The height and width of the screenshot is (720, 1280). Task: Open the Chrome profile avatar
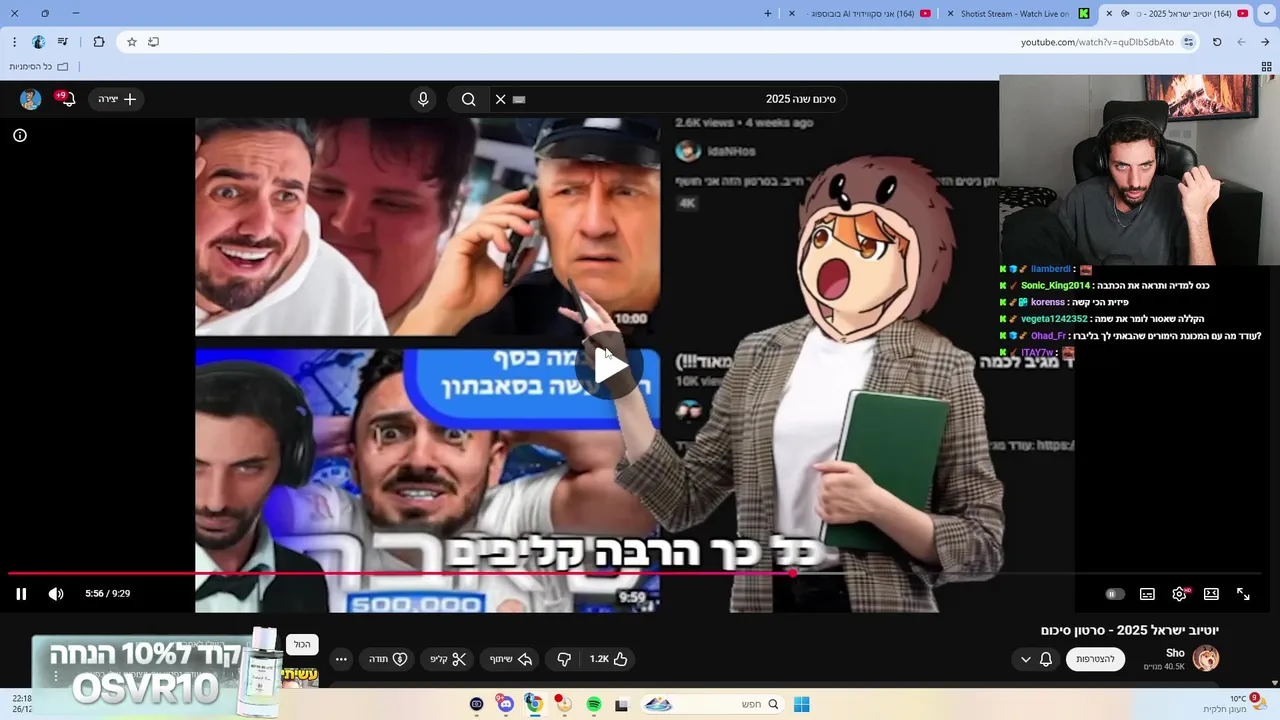[x=38, y=42]
